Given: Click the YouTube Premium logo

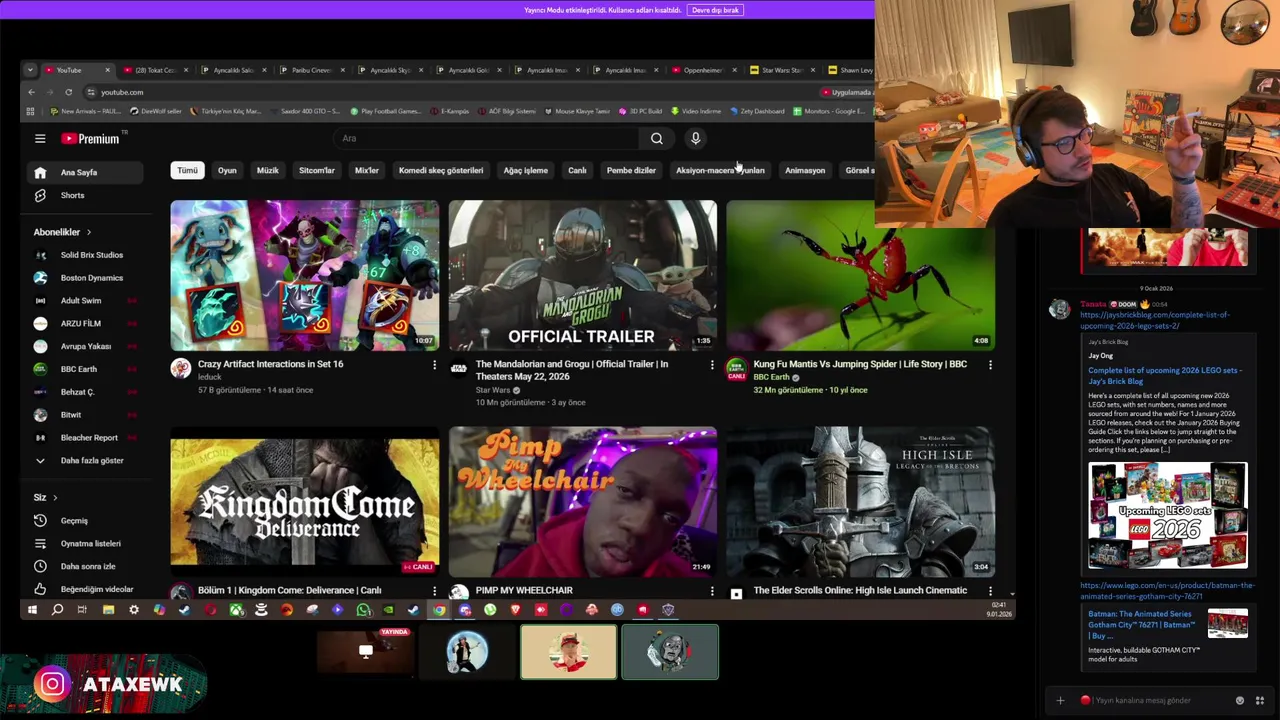Looking at the screenshot, I should (91, 139).
